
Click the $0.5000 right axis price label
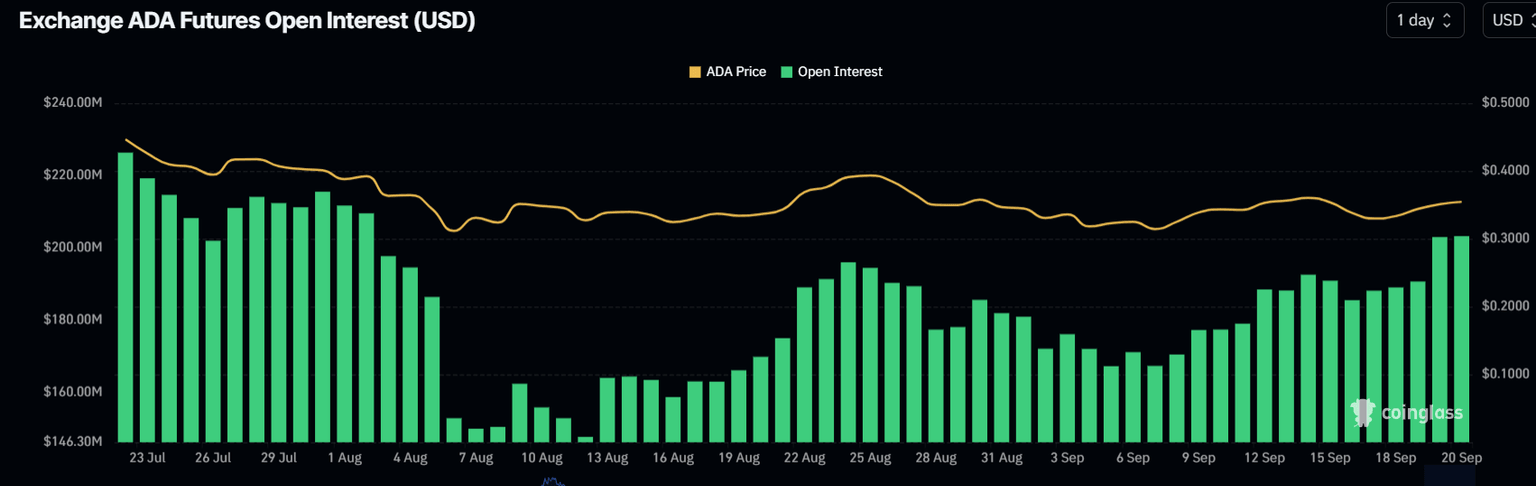[x=1505, y=103]
